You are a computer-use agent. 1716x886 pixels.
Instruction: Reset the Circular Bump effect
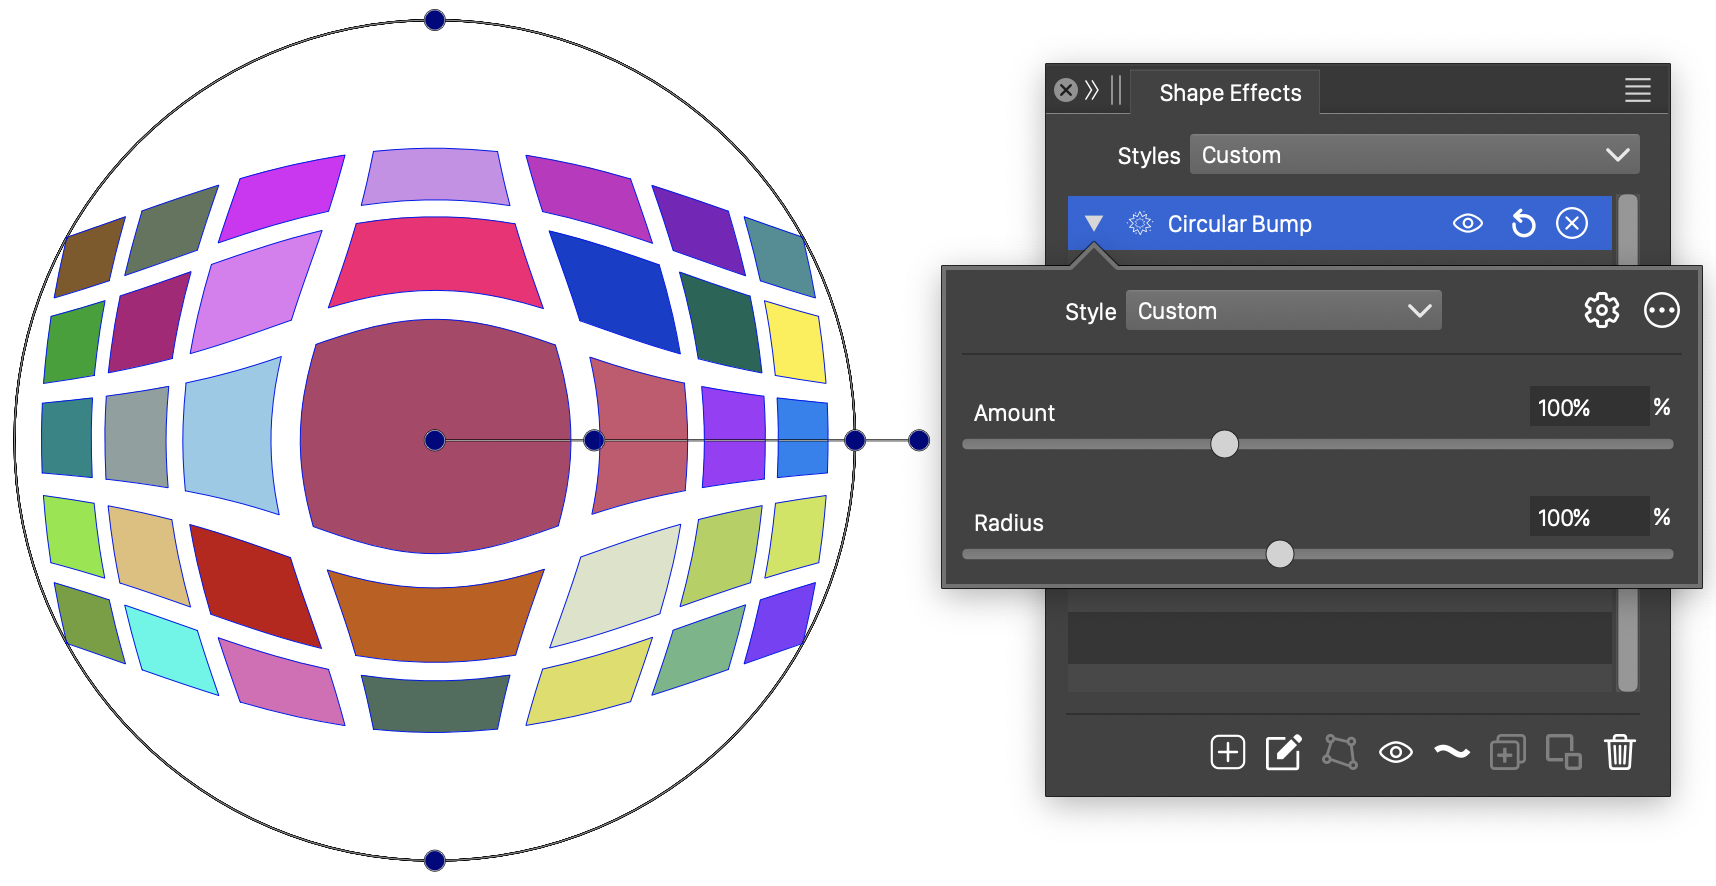click(1523, 224)
